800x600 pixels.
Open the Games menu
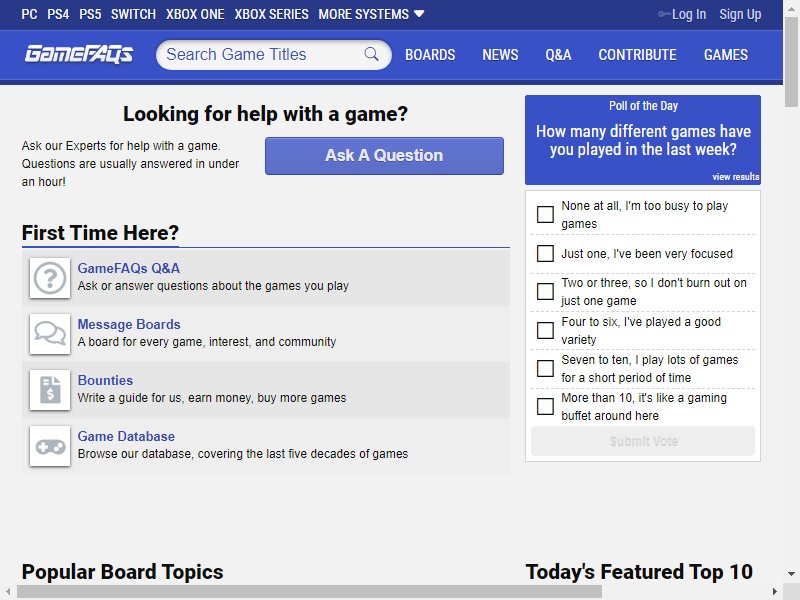(726, 55)
